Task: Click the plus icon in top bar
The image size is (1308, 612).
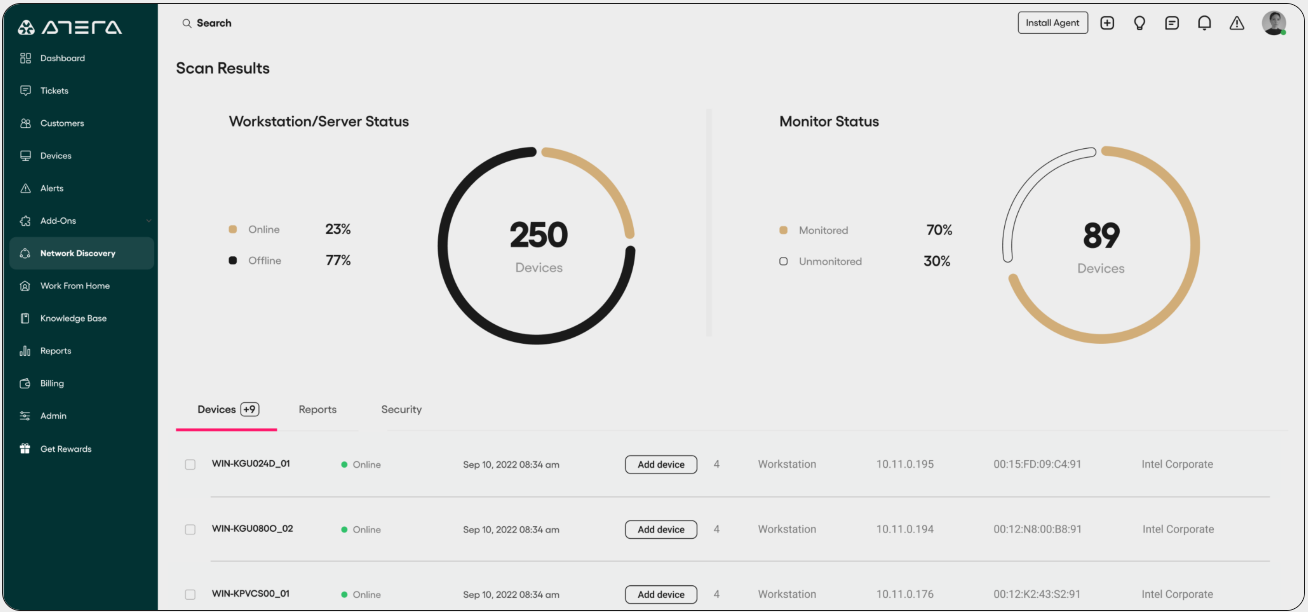Action: click(1107, 23)
